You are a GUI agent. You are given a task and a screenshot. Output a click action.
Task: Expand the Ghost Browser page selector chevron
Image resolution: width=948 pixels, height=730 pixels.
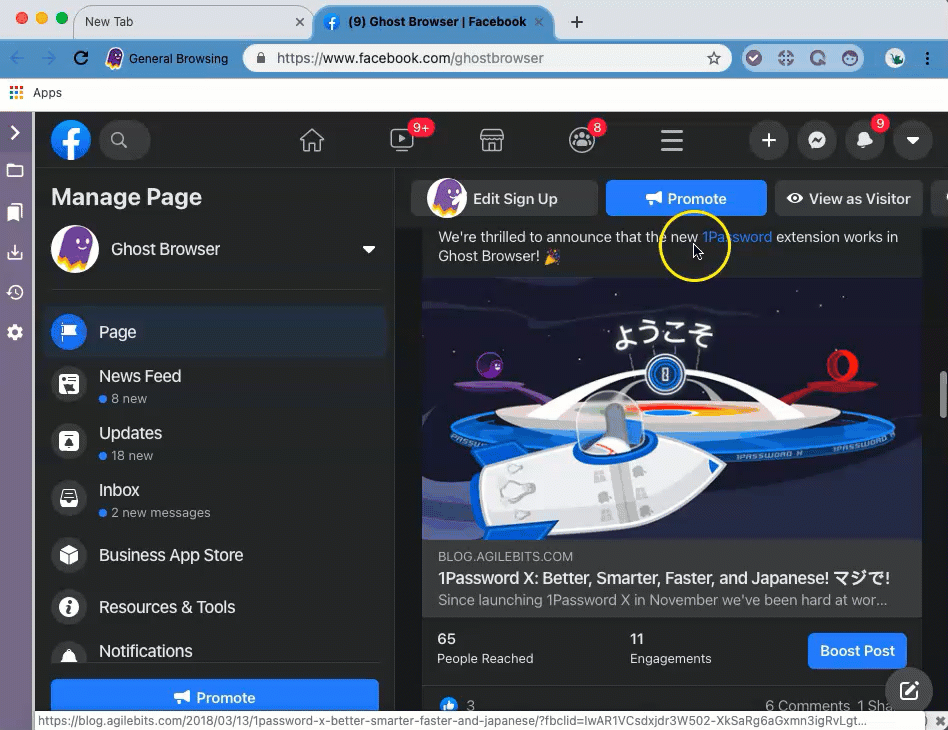[x=369, y=249]
